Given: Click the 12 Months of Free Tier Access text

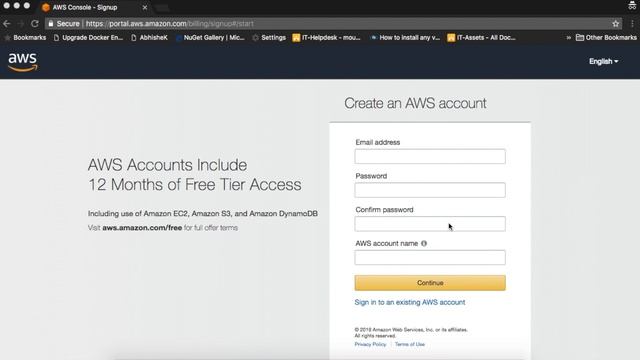Looking at the screenshot, I should pyautogui.click(x=195, y=184).
